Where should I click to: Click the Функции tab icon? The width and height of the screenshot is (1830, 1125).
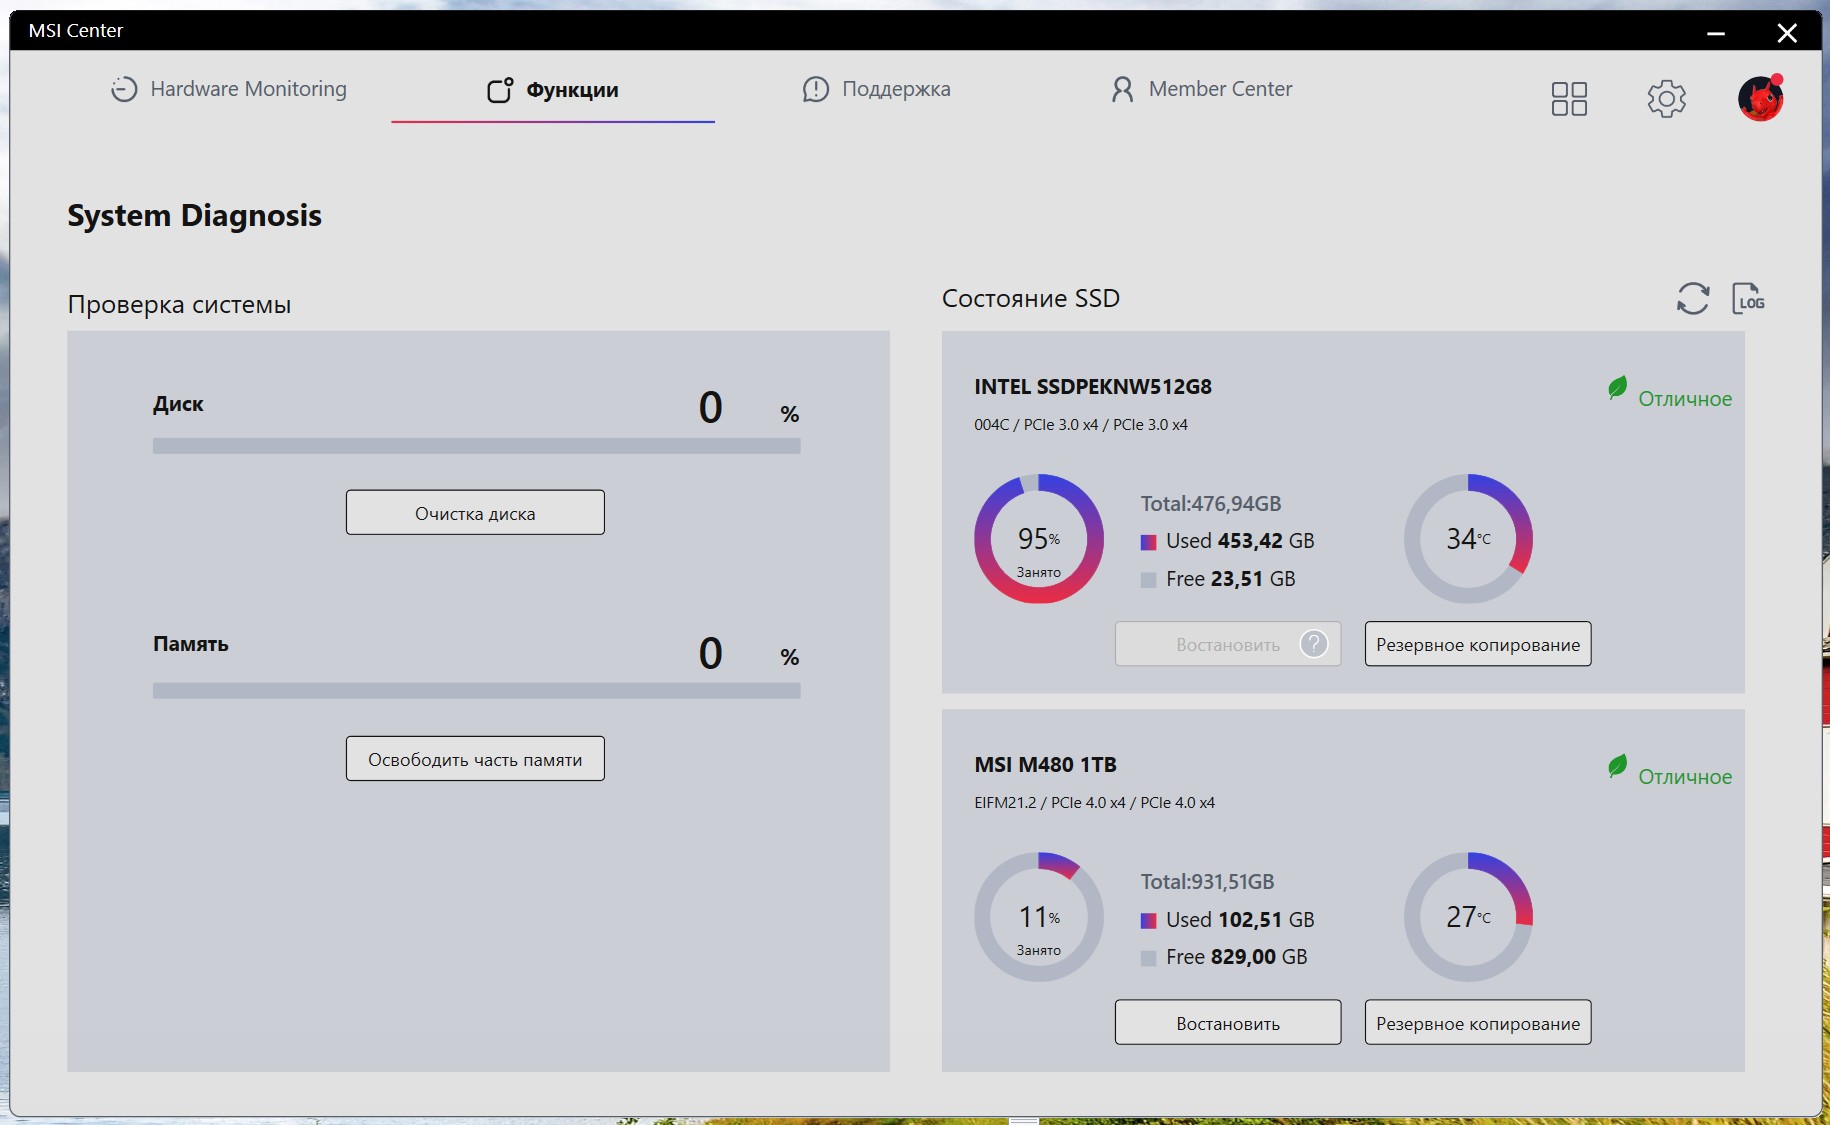(x=500, y=90)
